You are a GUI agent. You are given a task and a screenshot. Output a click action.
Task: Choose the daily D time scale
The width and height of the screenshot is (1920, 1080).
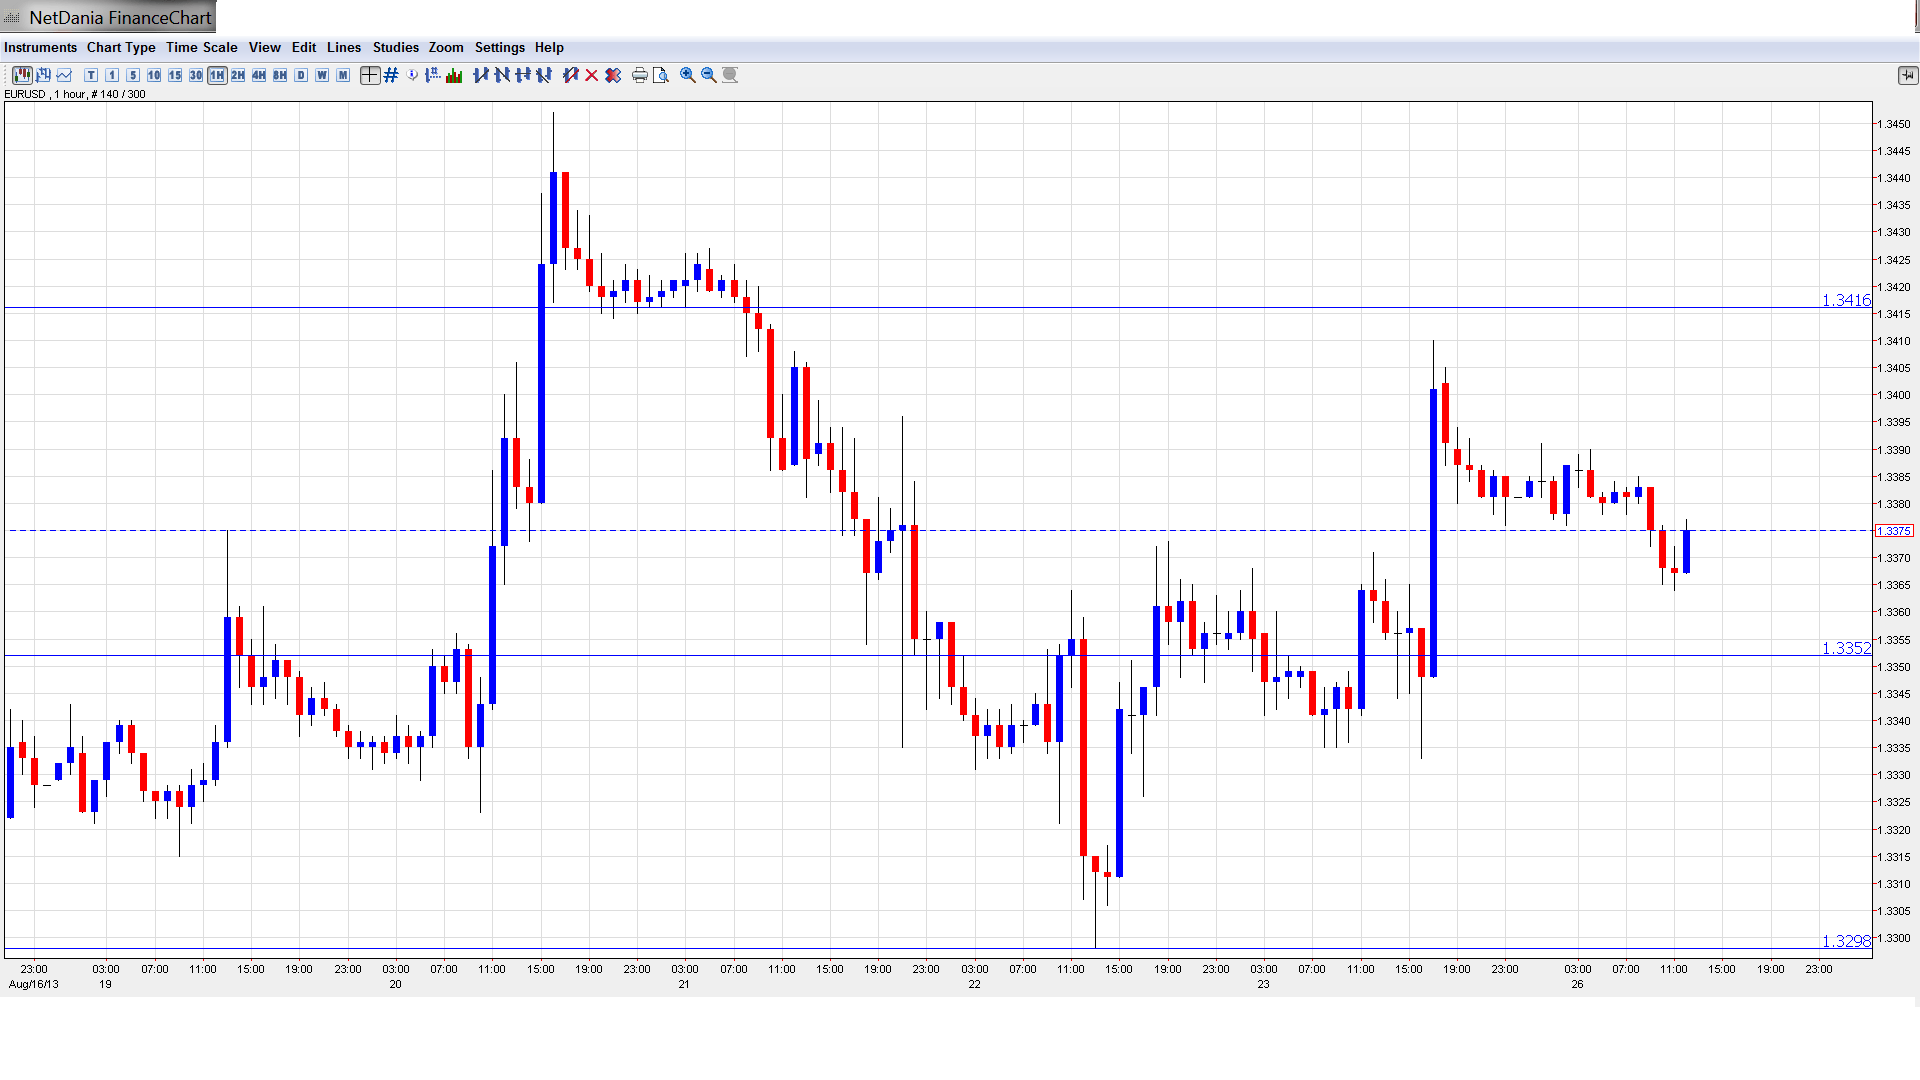coord(301,75)
